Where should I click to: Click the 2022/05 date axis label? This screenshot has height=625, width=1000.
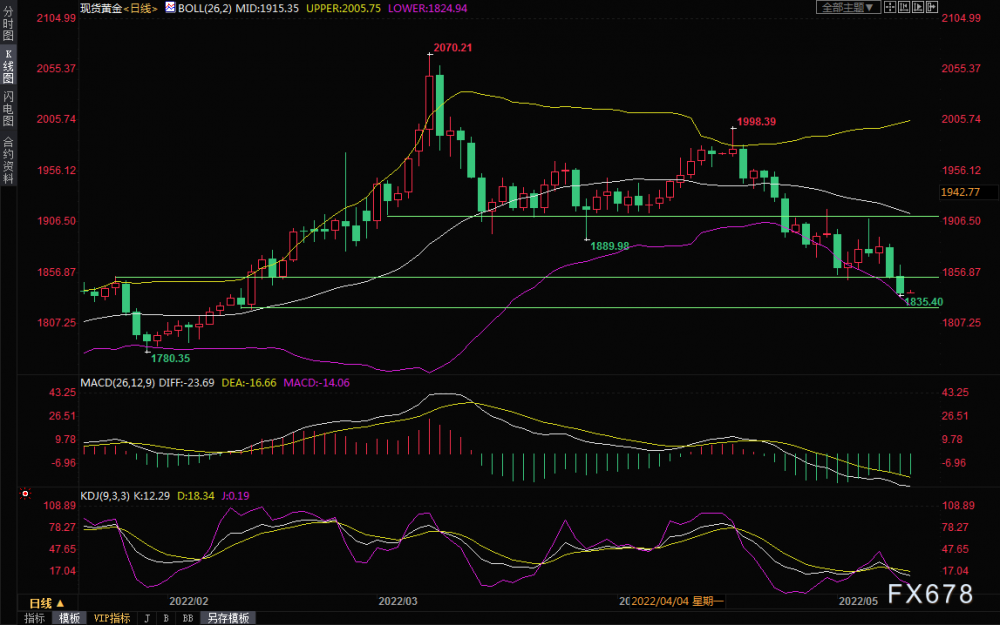pos(858,601)
